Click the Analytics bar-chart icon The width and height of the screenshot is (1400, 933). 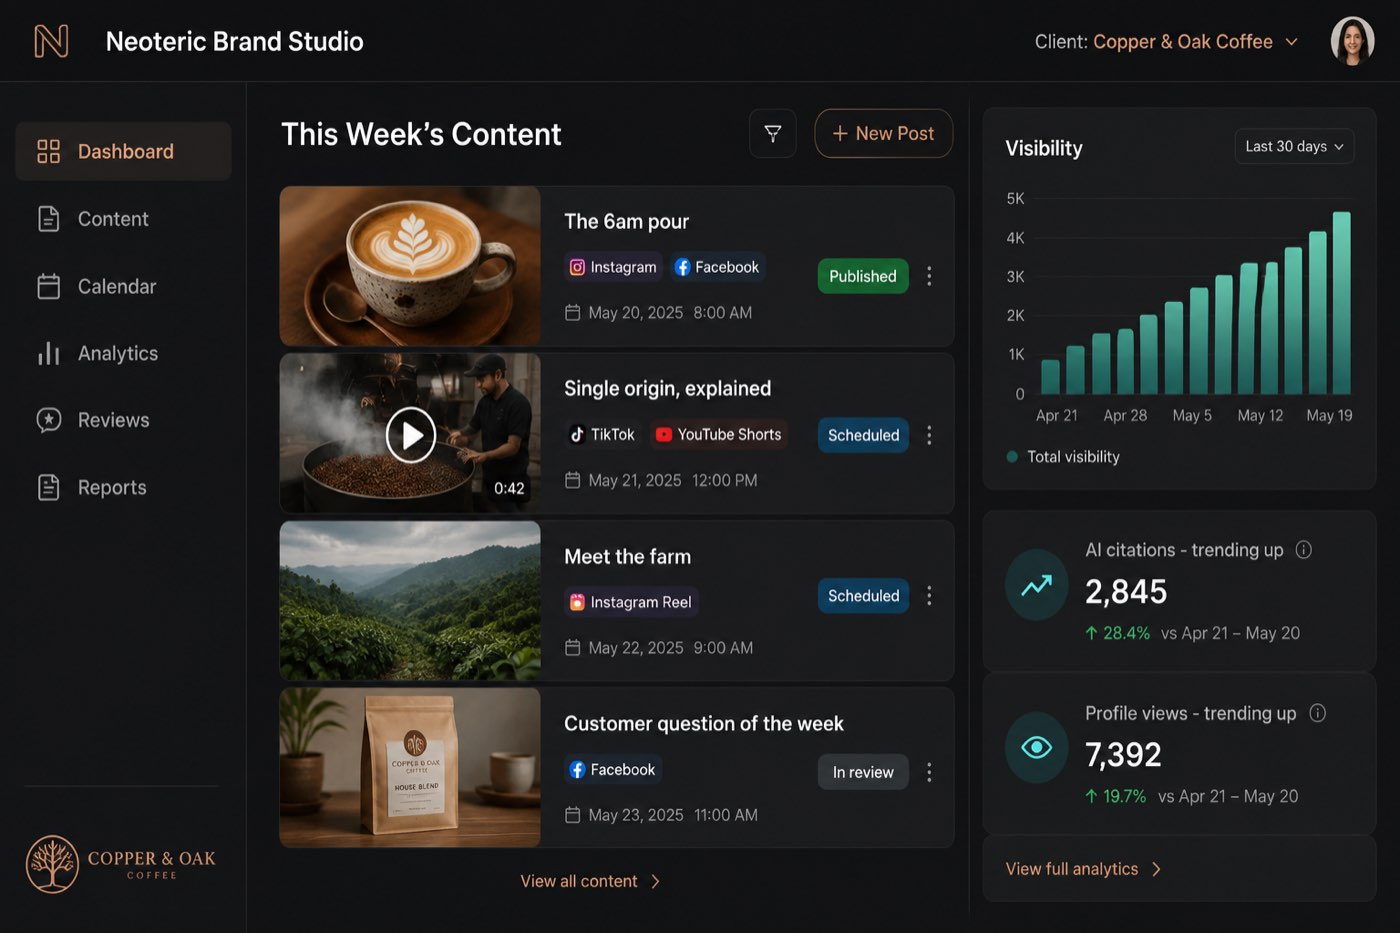pos(48,353)
